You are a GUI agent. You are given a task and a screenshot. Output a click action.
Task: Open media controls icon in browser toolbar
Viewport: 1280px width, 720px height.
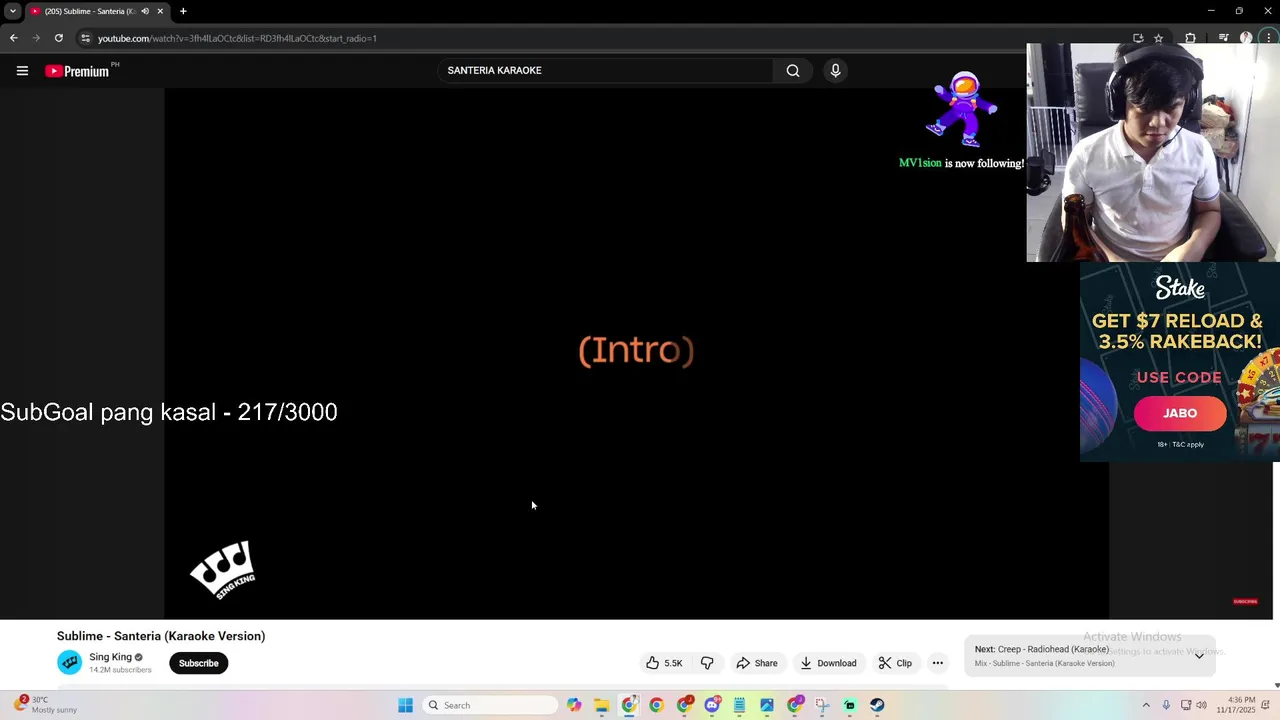pos(1223,38)
